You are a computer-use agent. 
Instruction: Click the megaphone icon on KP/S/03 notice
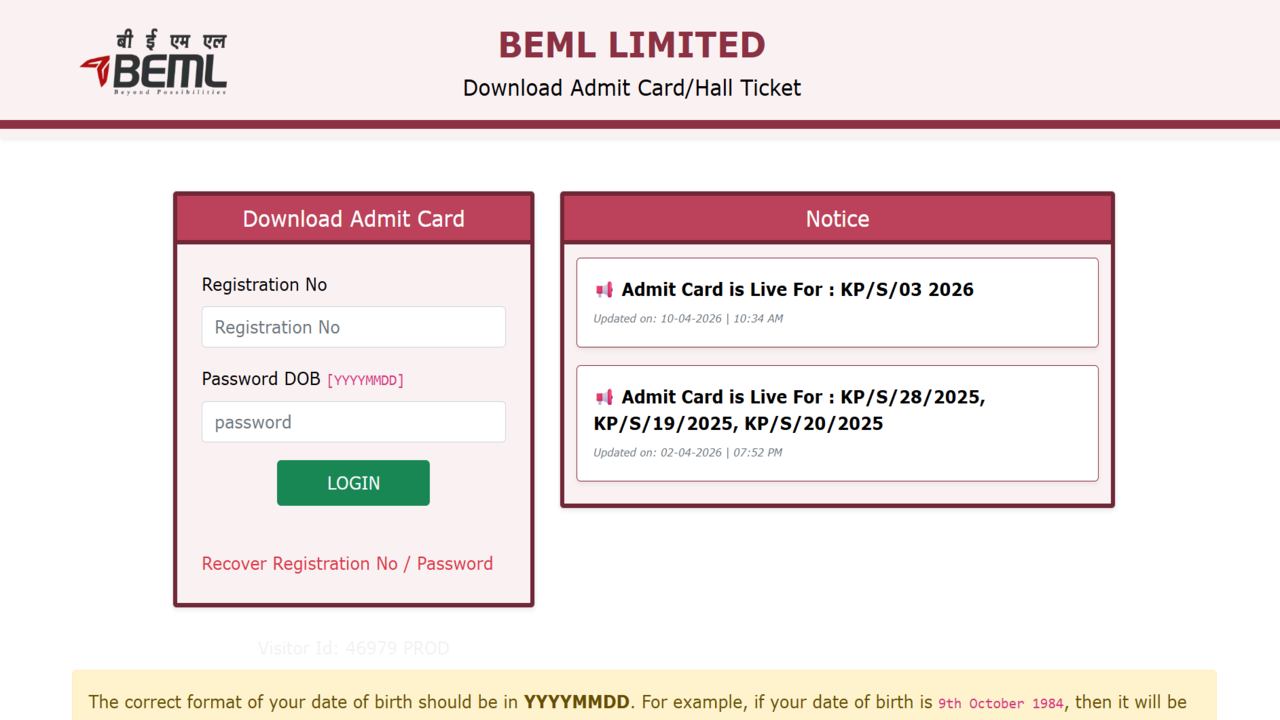603,289
